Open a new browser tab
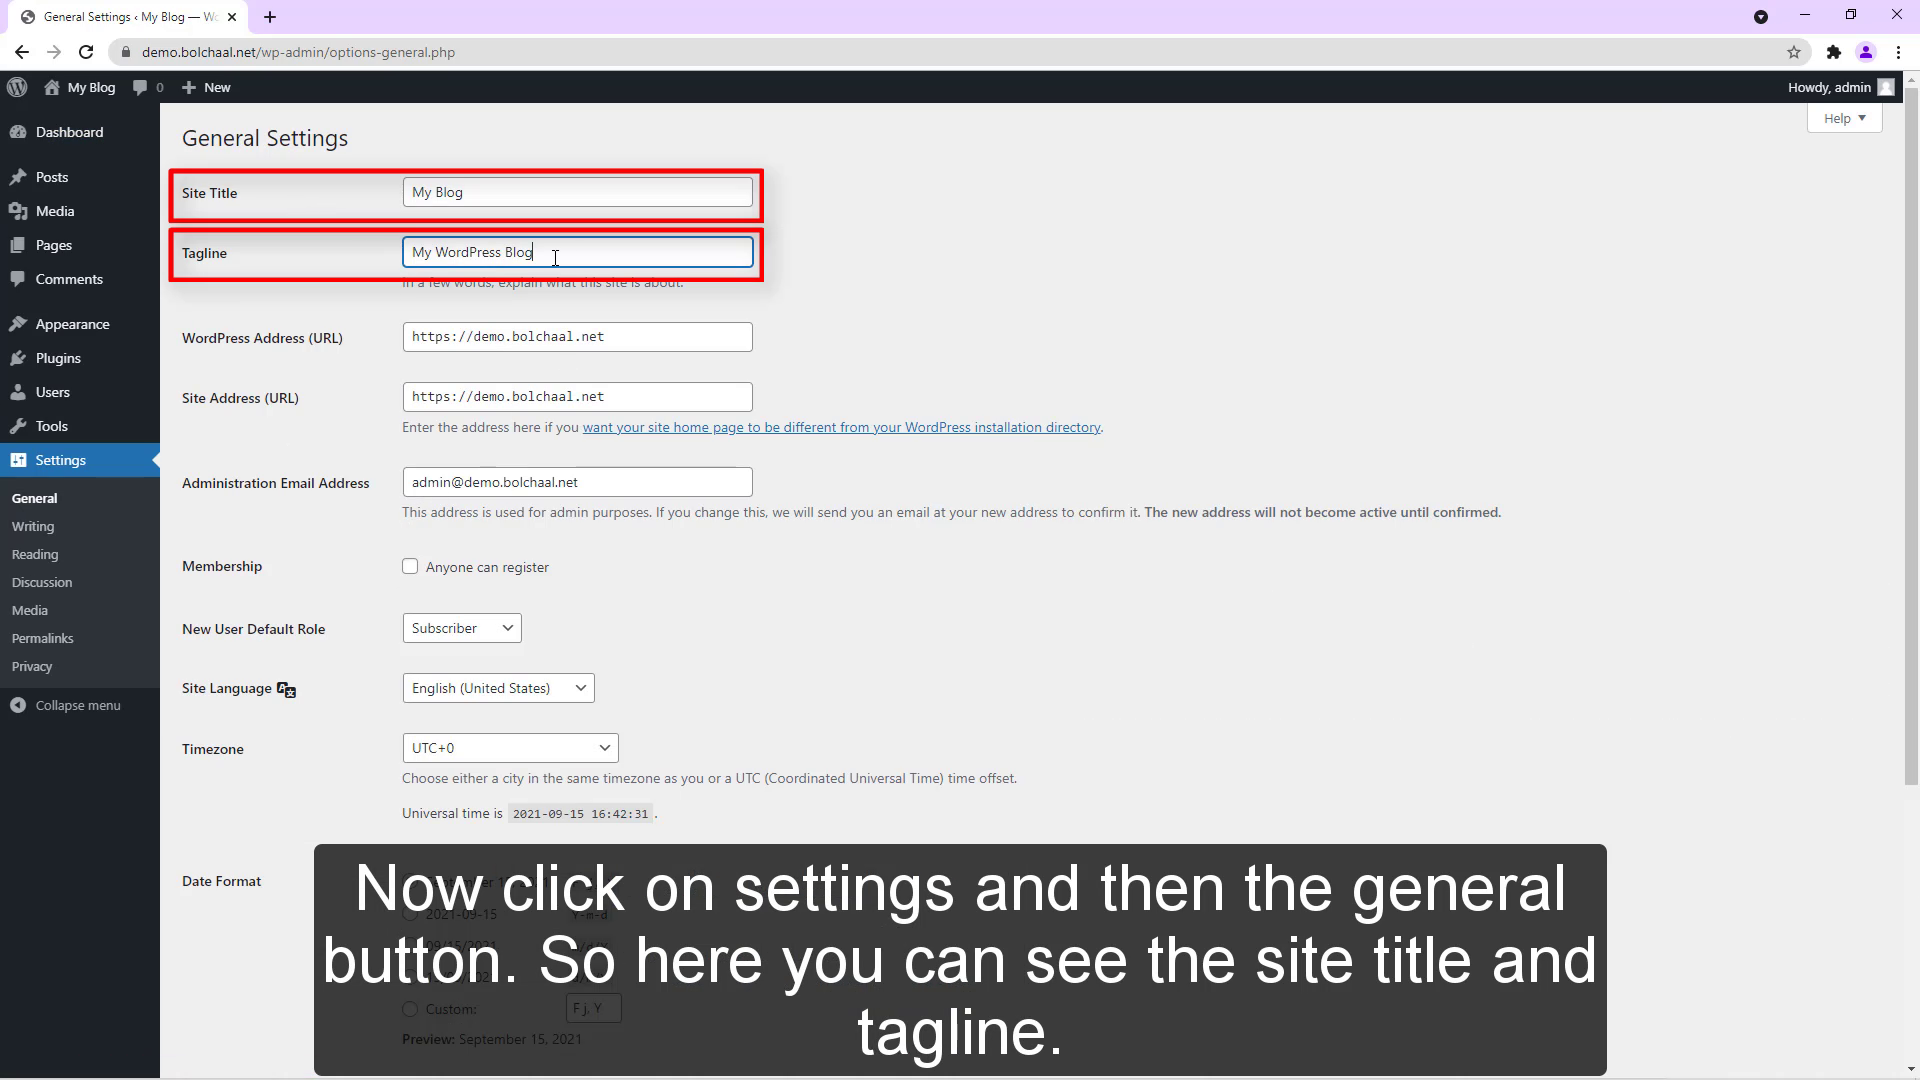The height and width of the screenshot is (1080, 1920). tap(270, 17)
